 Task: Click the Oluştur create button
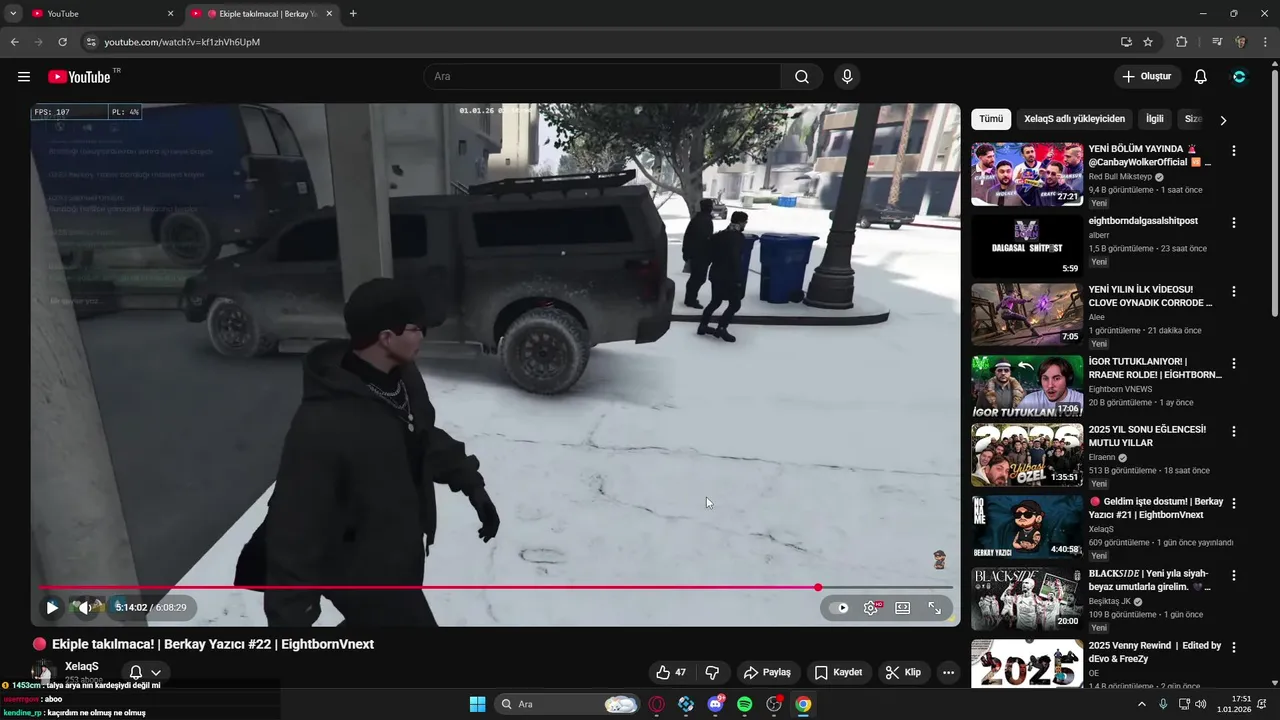coord(1148,77)
